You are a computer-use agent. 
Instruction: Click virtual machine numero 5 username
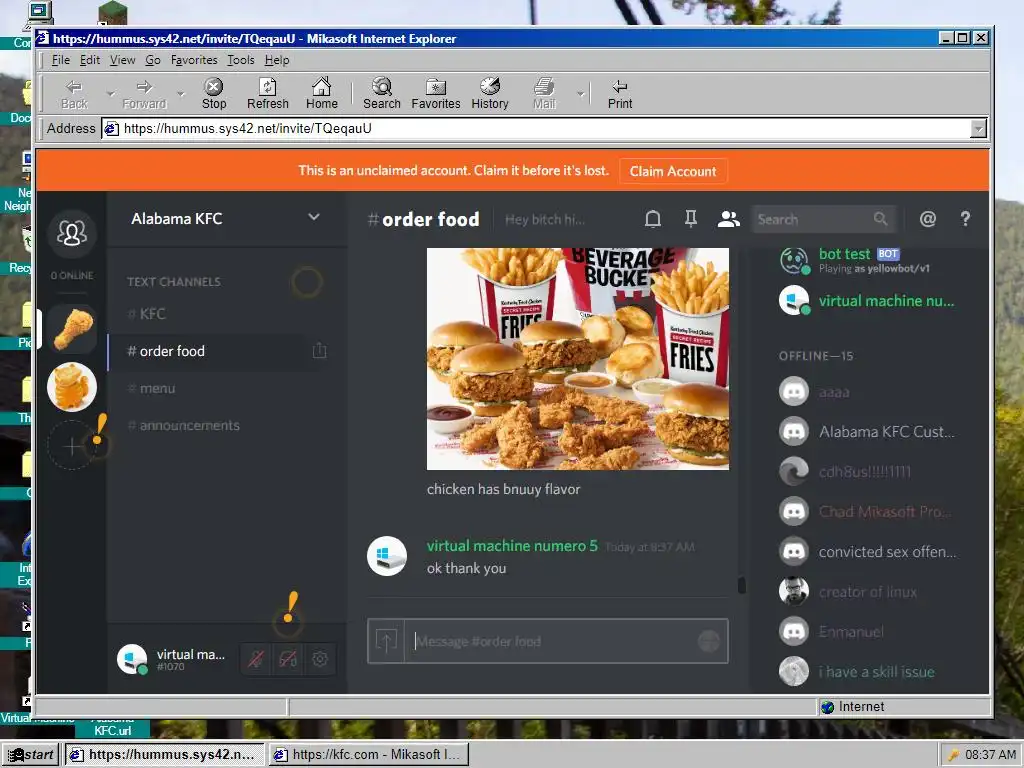(512, 546)
